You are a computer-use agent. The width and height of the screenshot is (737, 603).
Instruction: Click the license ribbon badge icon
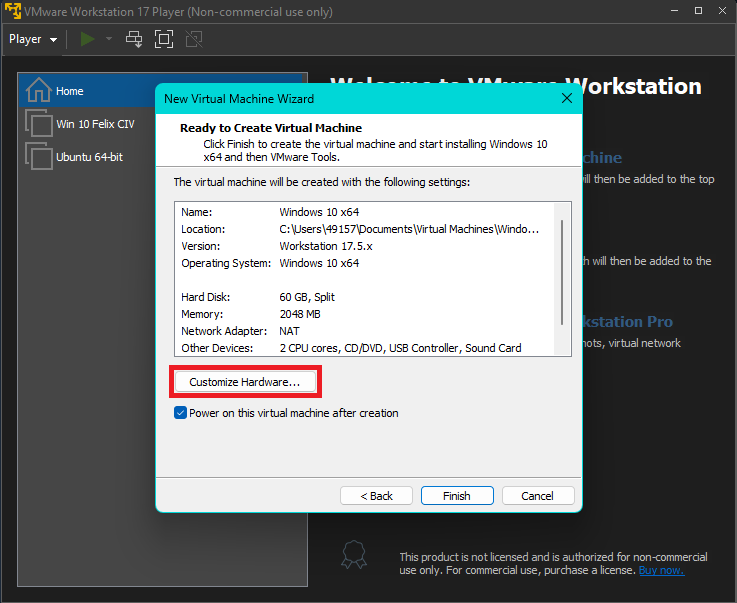(x=353, y=555)
